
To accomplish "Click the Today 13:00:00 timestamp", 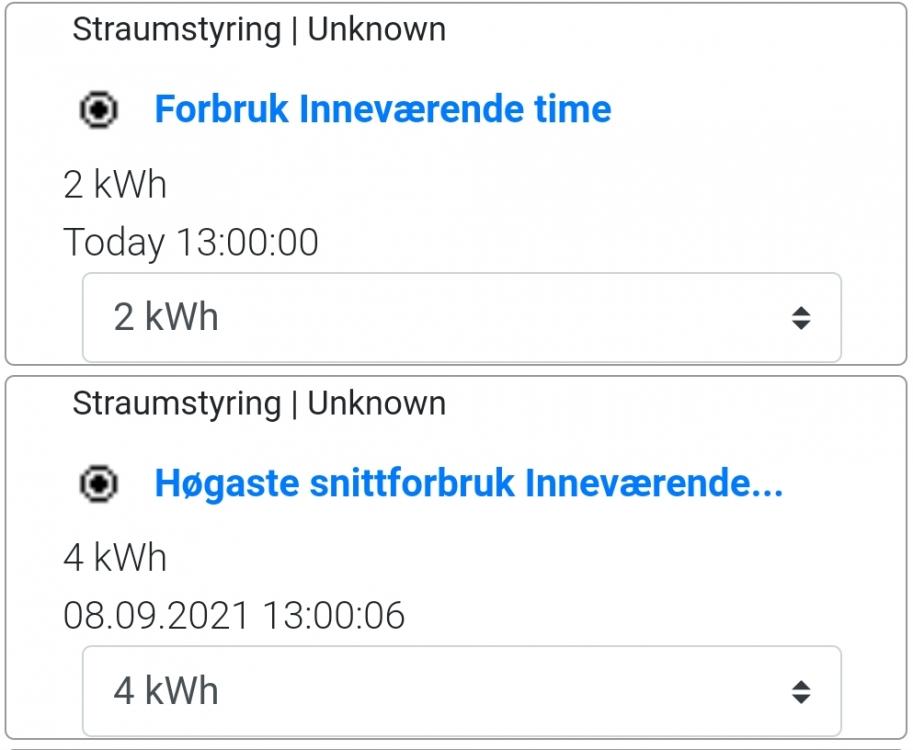I will 191,242.
